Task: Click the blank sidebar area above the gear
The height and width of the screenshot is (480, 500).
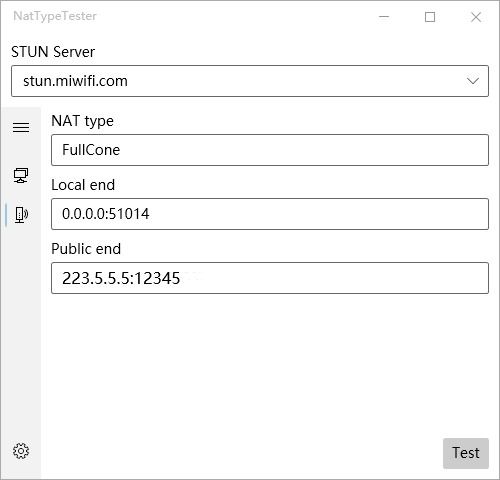Action: (21, 333)
